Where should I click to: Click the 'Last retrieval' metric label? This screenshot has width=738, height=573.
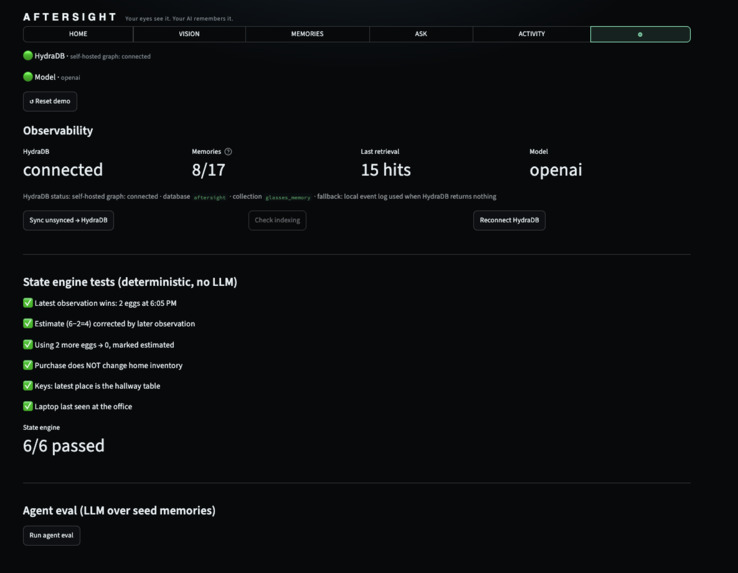[x=380, y=152]
